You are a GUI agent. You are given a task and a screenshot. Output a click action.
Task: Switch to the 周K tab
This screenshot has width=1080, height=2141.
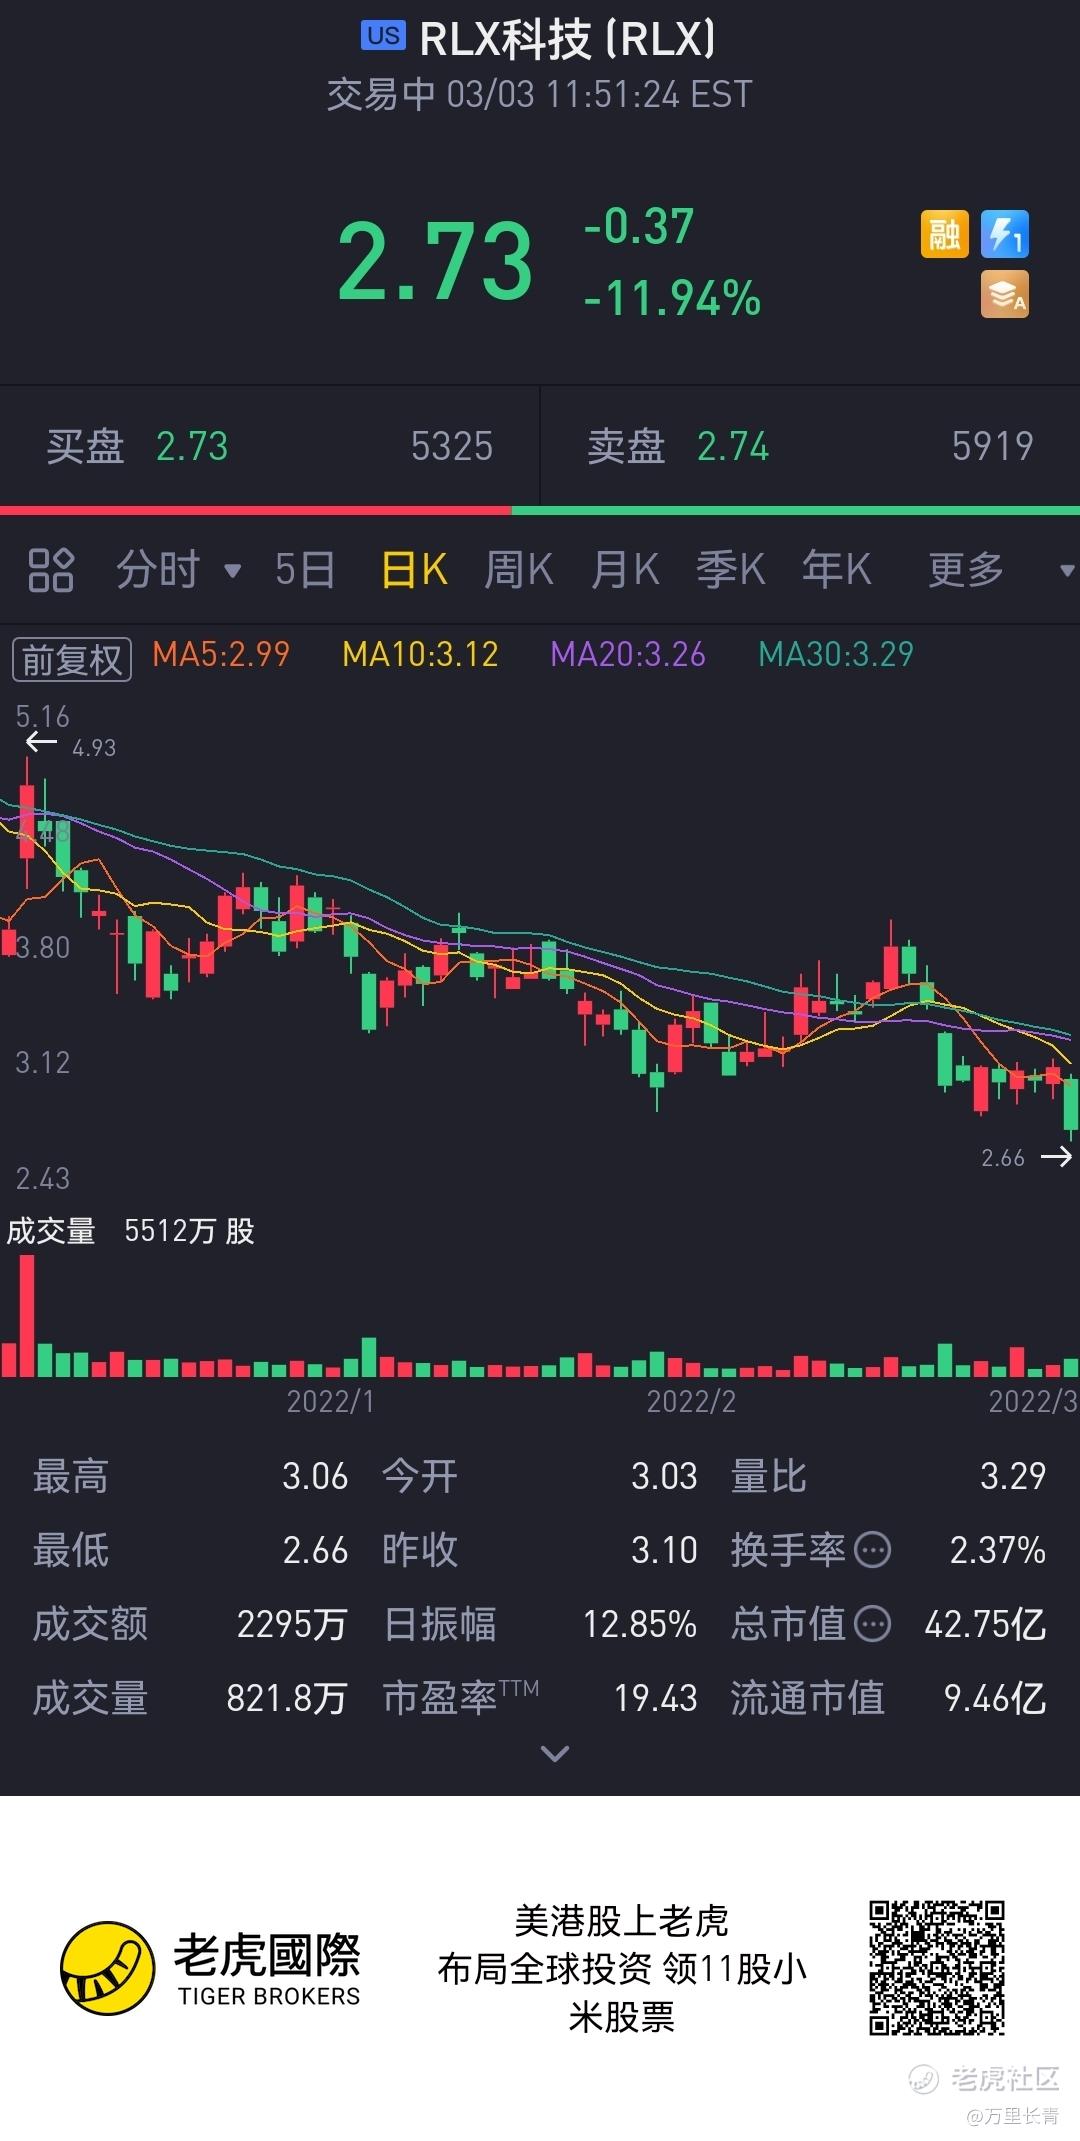(x=518, y=570)
